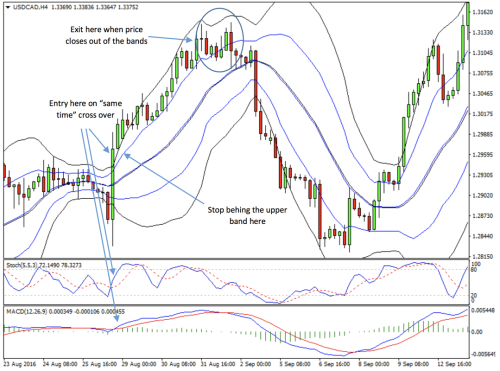
Task: Click the MACD 0.00 axis level label
Action: coord(476,332)
